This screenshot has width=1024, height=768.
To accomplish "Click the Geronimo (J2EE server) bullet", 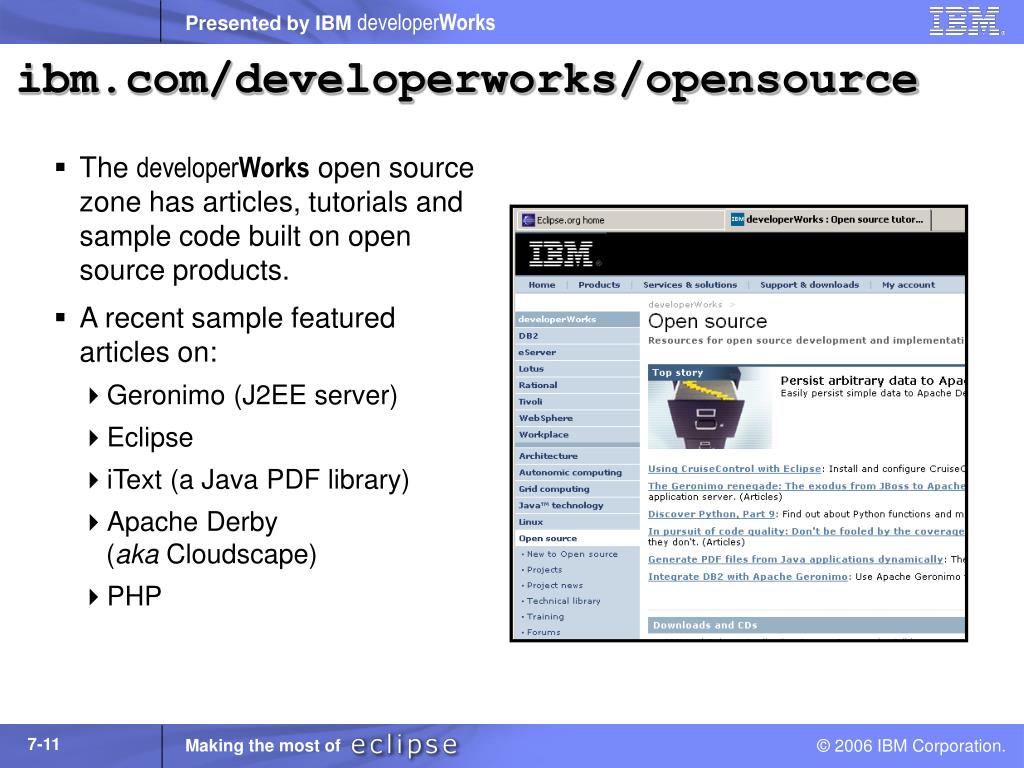I will [251, 395].
